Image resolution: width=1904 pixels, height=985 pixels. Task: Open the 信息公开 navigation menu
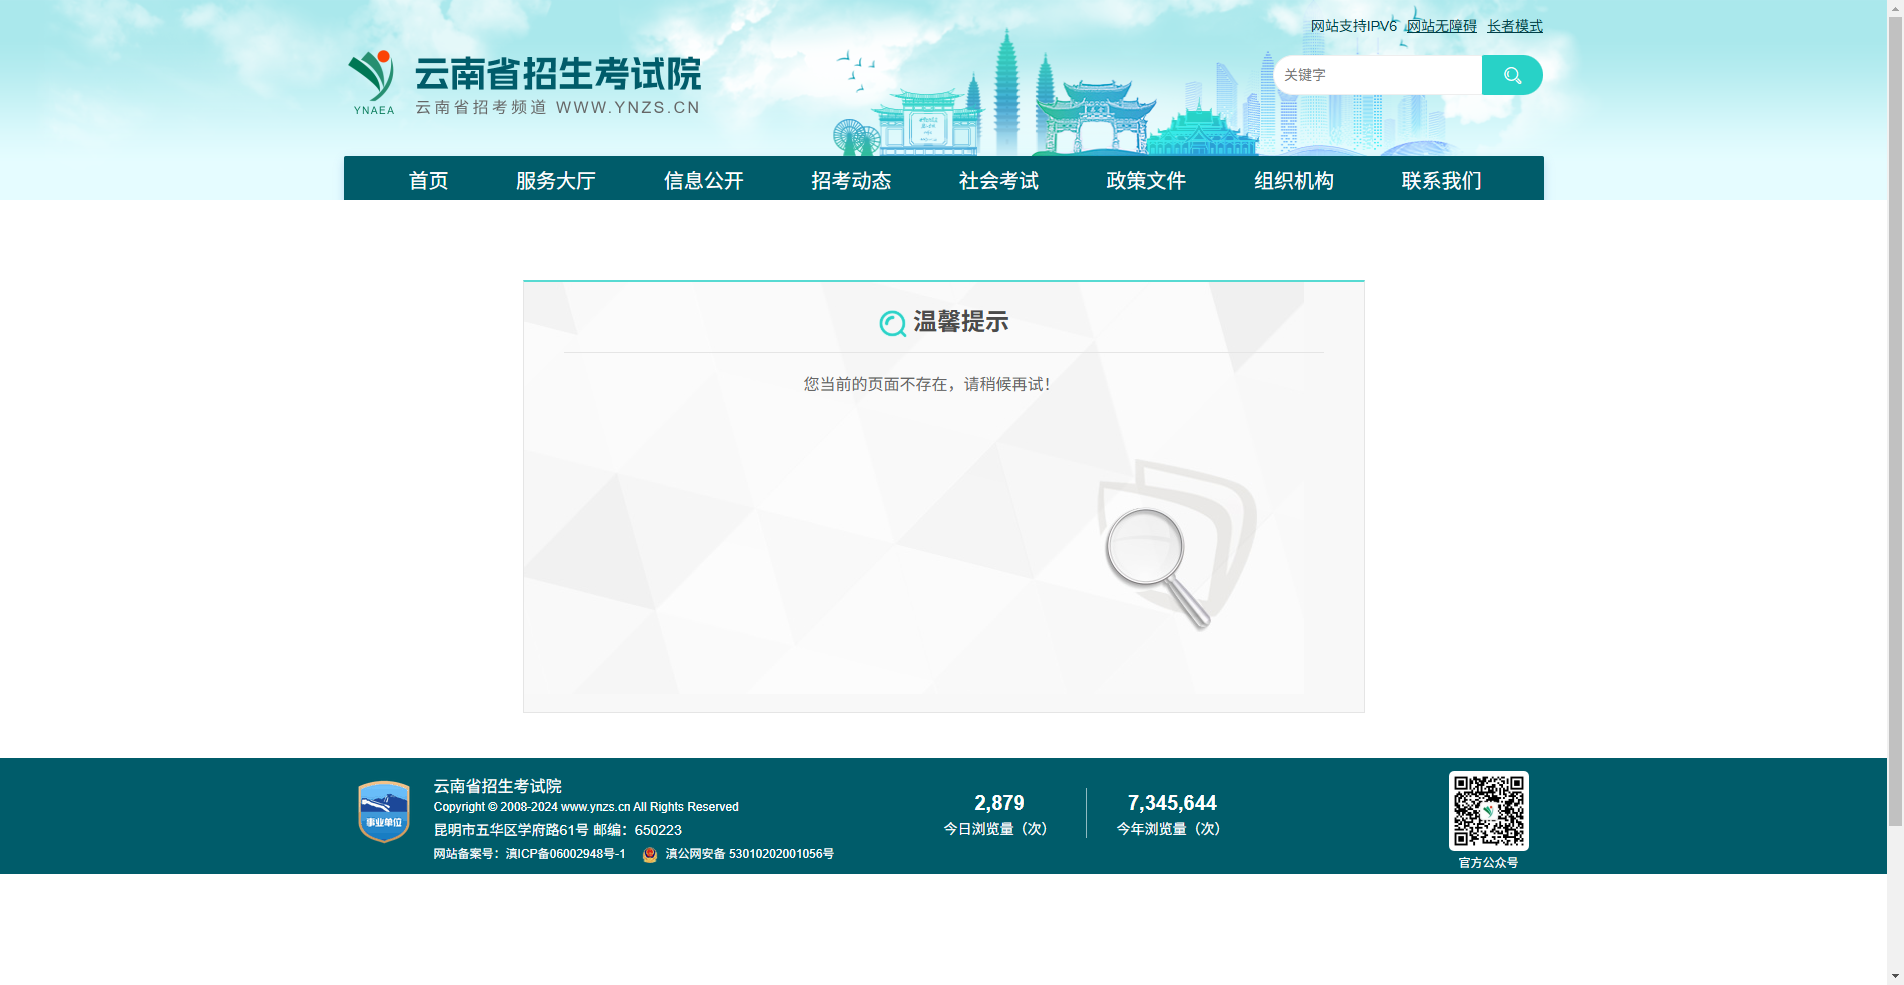[702, 180]
